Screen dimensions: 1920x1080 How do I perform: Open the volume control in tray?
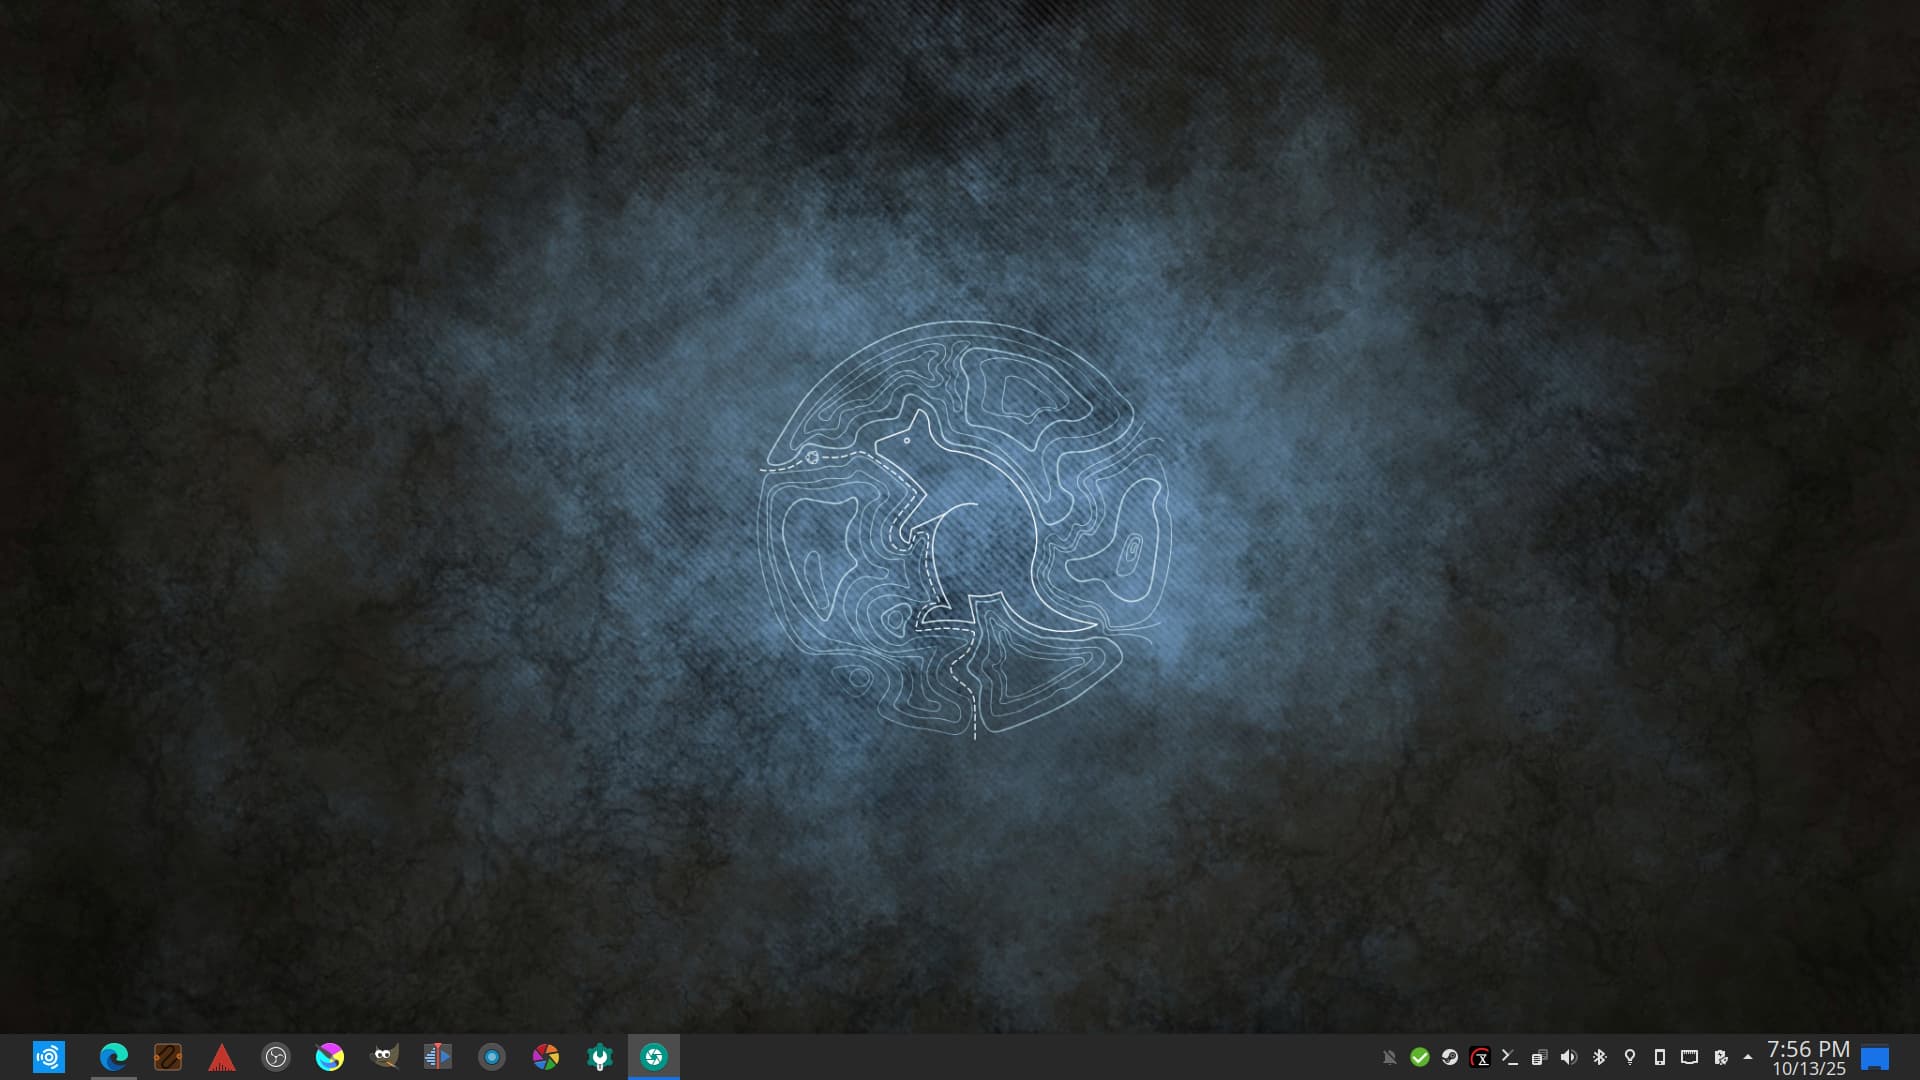coord(1569,1057)
